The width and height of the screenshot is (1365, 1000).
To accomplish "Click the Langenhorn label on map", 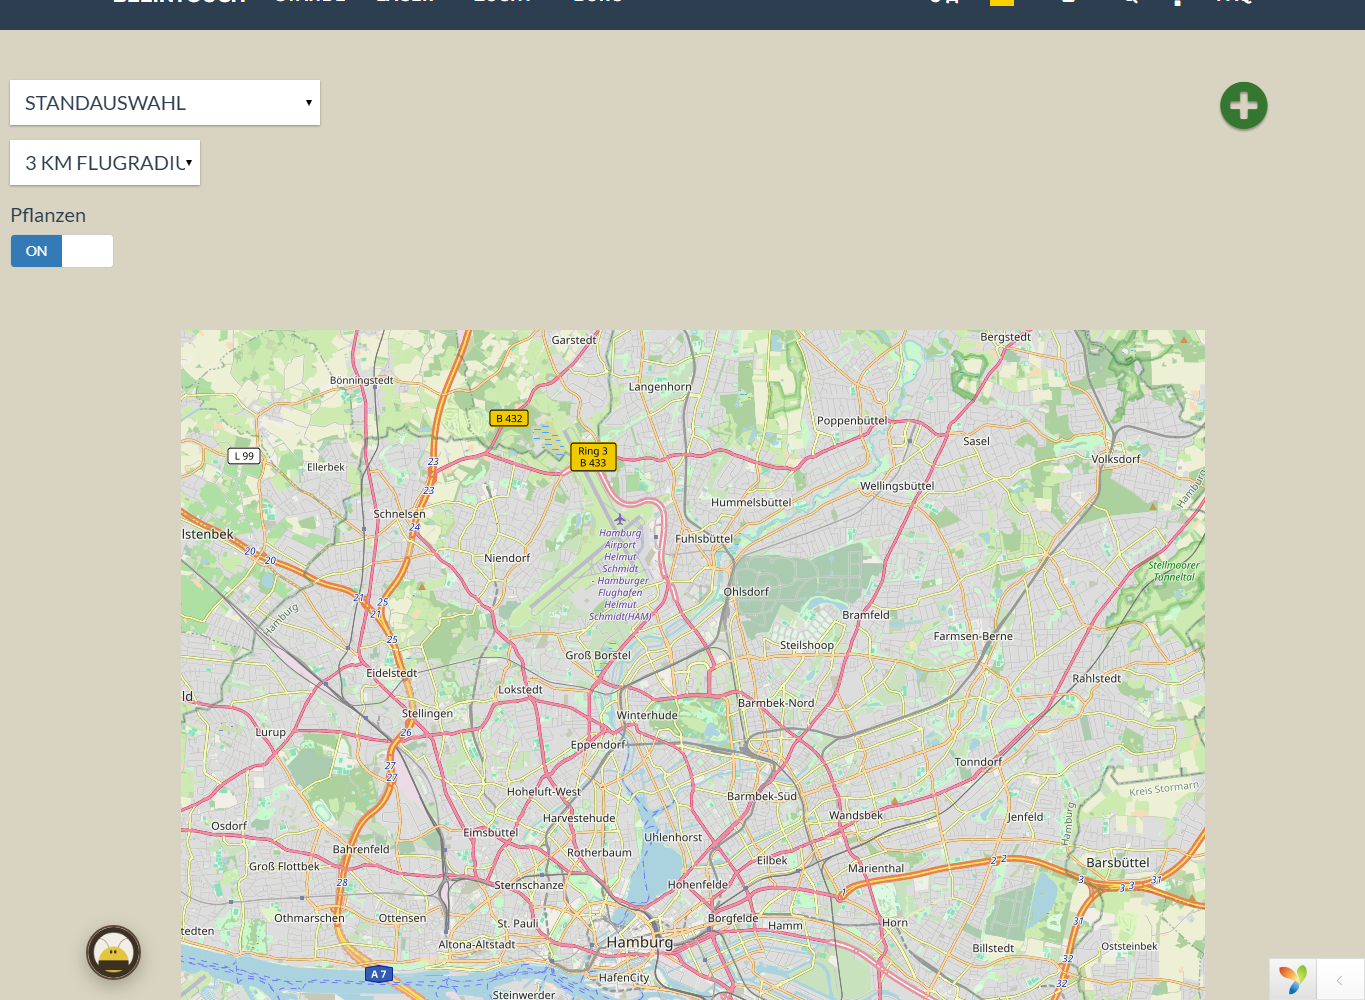I will tap(660, 386).
